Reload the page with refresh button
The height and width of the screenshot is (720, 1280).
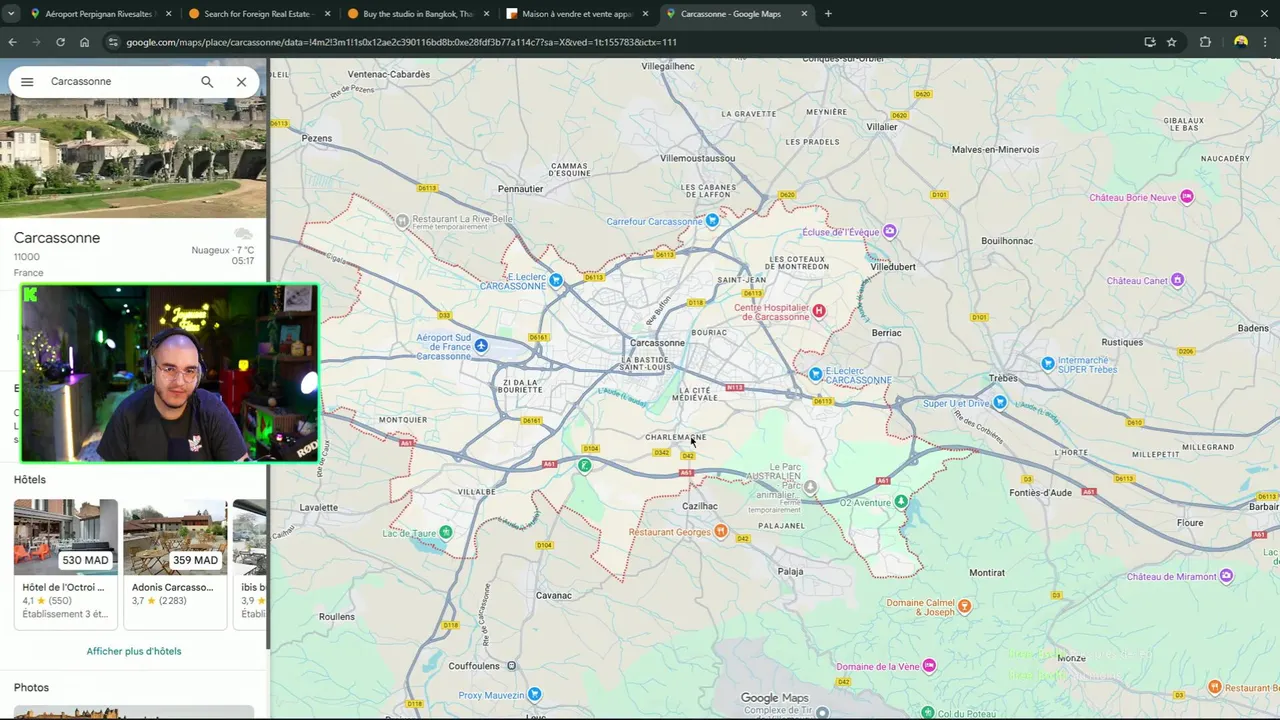[x=60, y=42]
